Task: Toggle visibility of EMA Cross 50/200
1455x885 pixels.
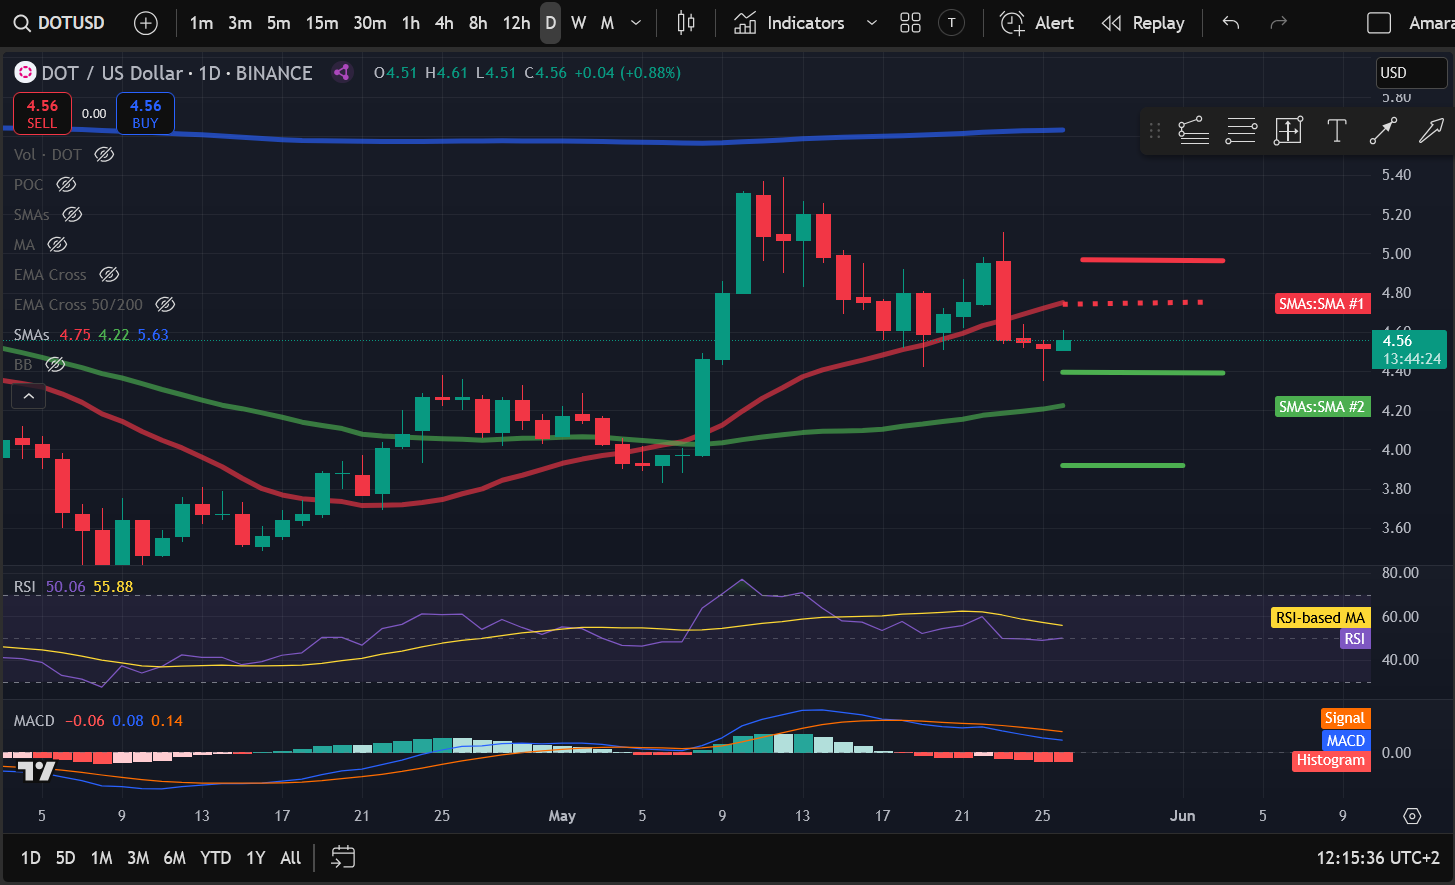Action: pos(165,304)
